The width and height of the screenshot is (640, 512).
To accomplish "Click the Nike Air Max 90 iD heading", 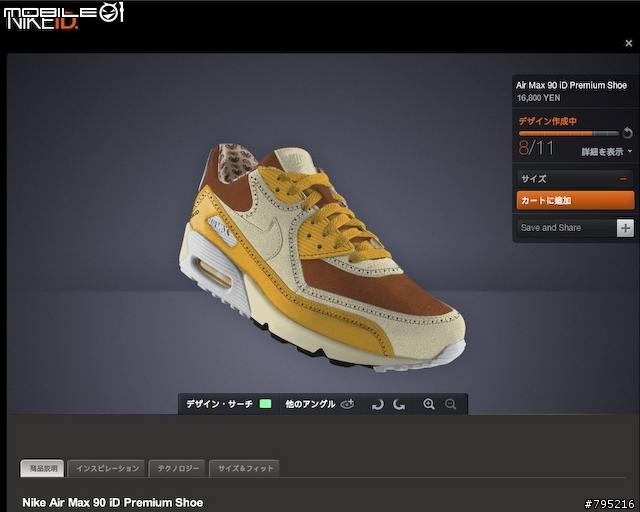I will (x=113, y=503).
